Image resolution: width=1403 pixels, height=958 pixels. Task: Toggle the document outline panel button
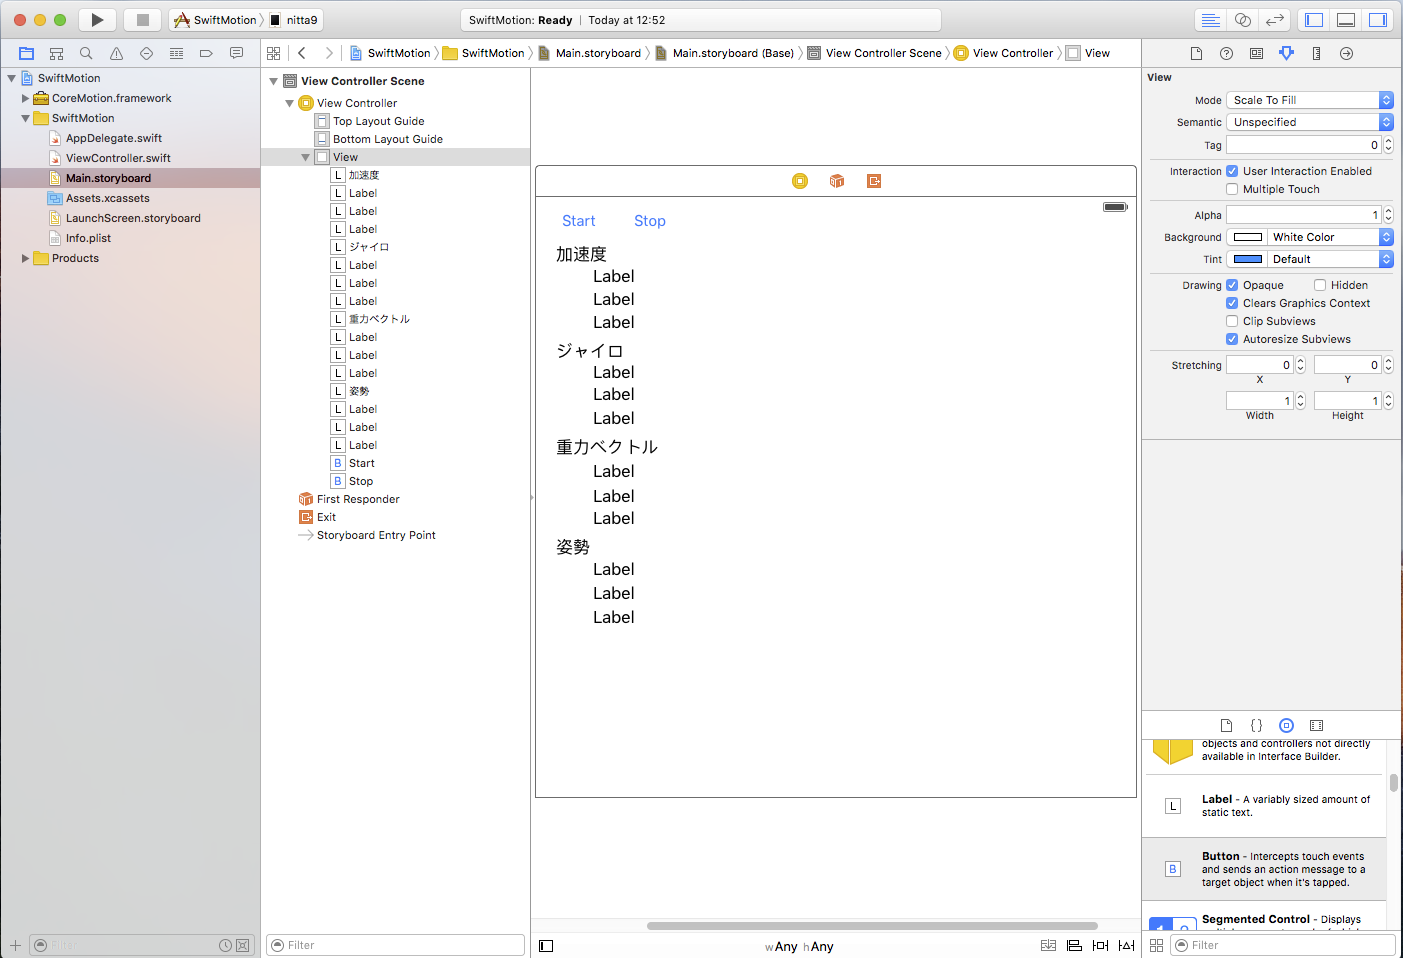coord(546,946)
